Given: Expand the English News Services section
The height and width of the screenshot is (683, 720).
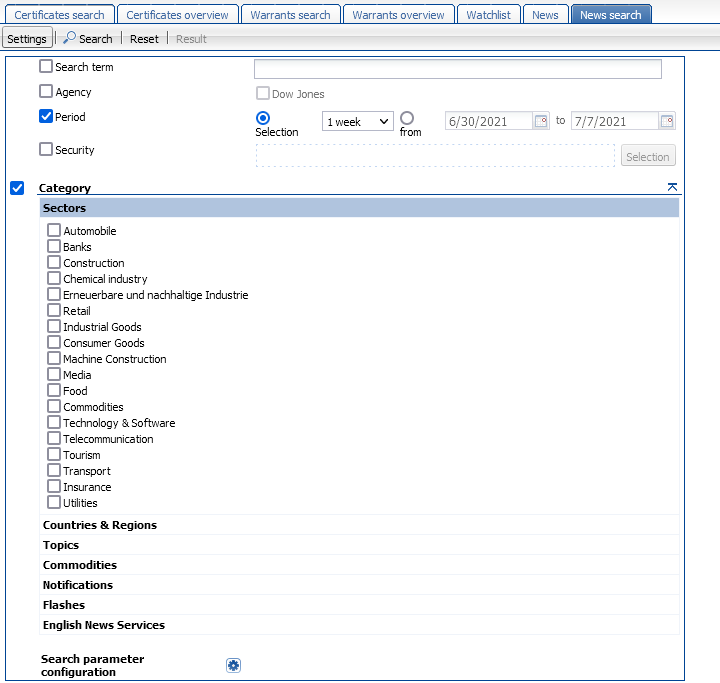Looking at the screenshot, I should [x=103, y=625].
